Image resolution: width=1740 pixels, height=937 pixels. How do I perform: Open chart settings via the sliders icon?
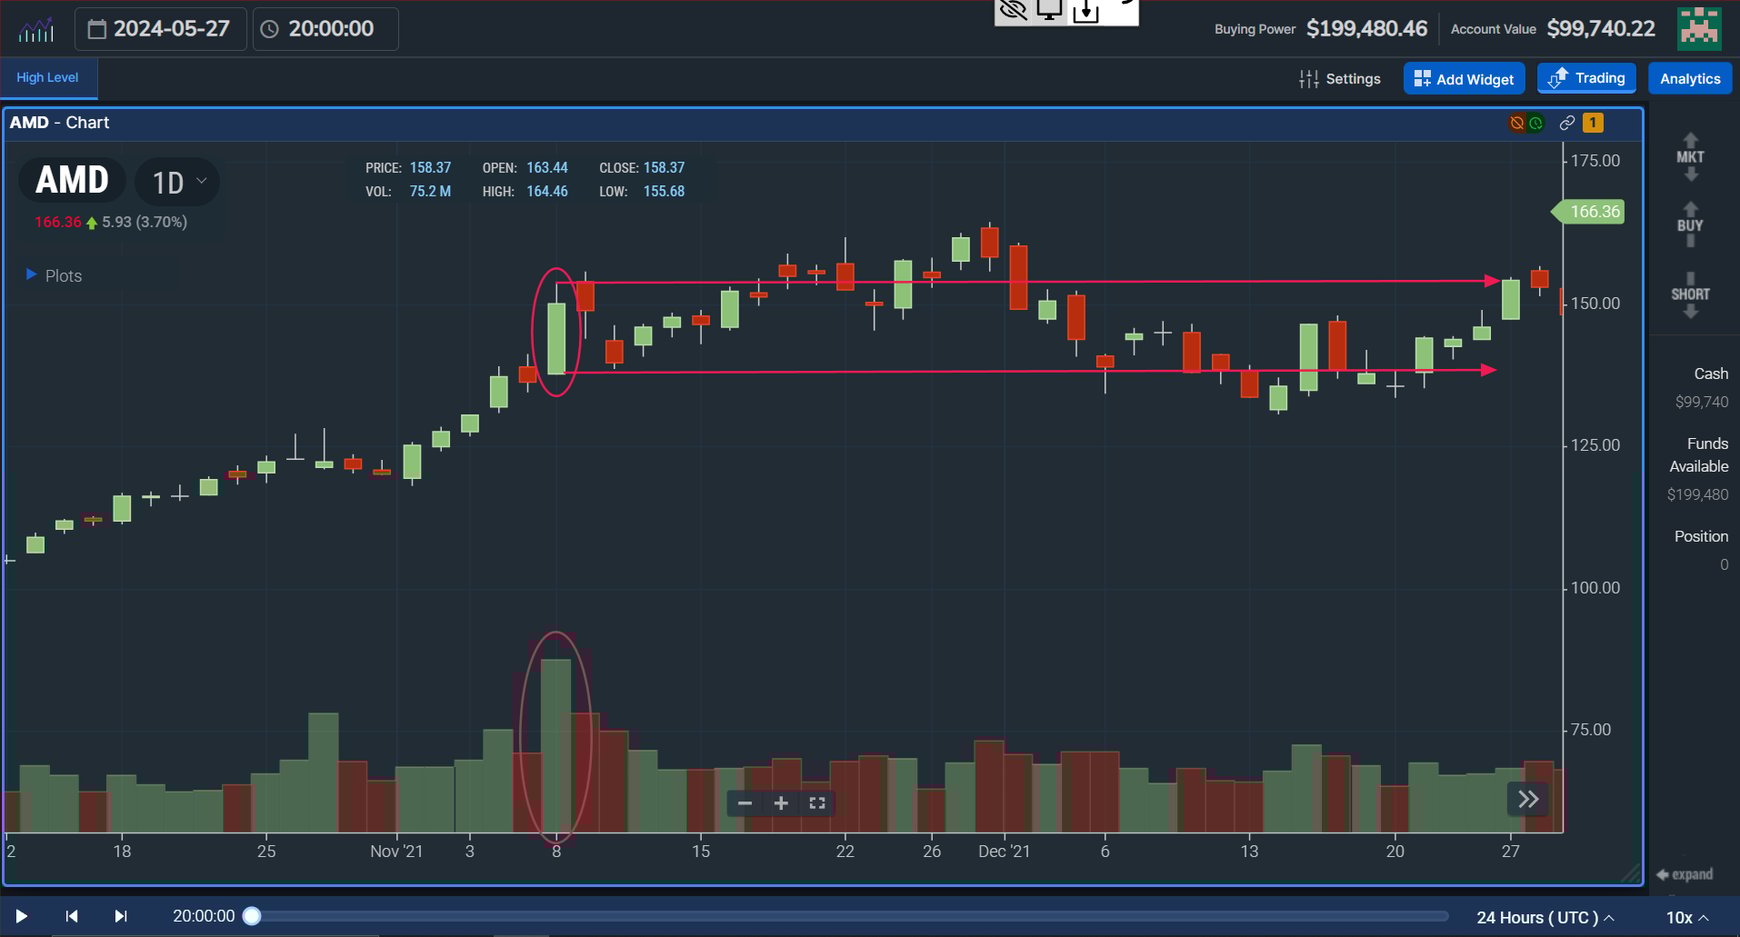1310,78
